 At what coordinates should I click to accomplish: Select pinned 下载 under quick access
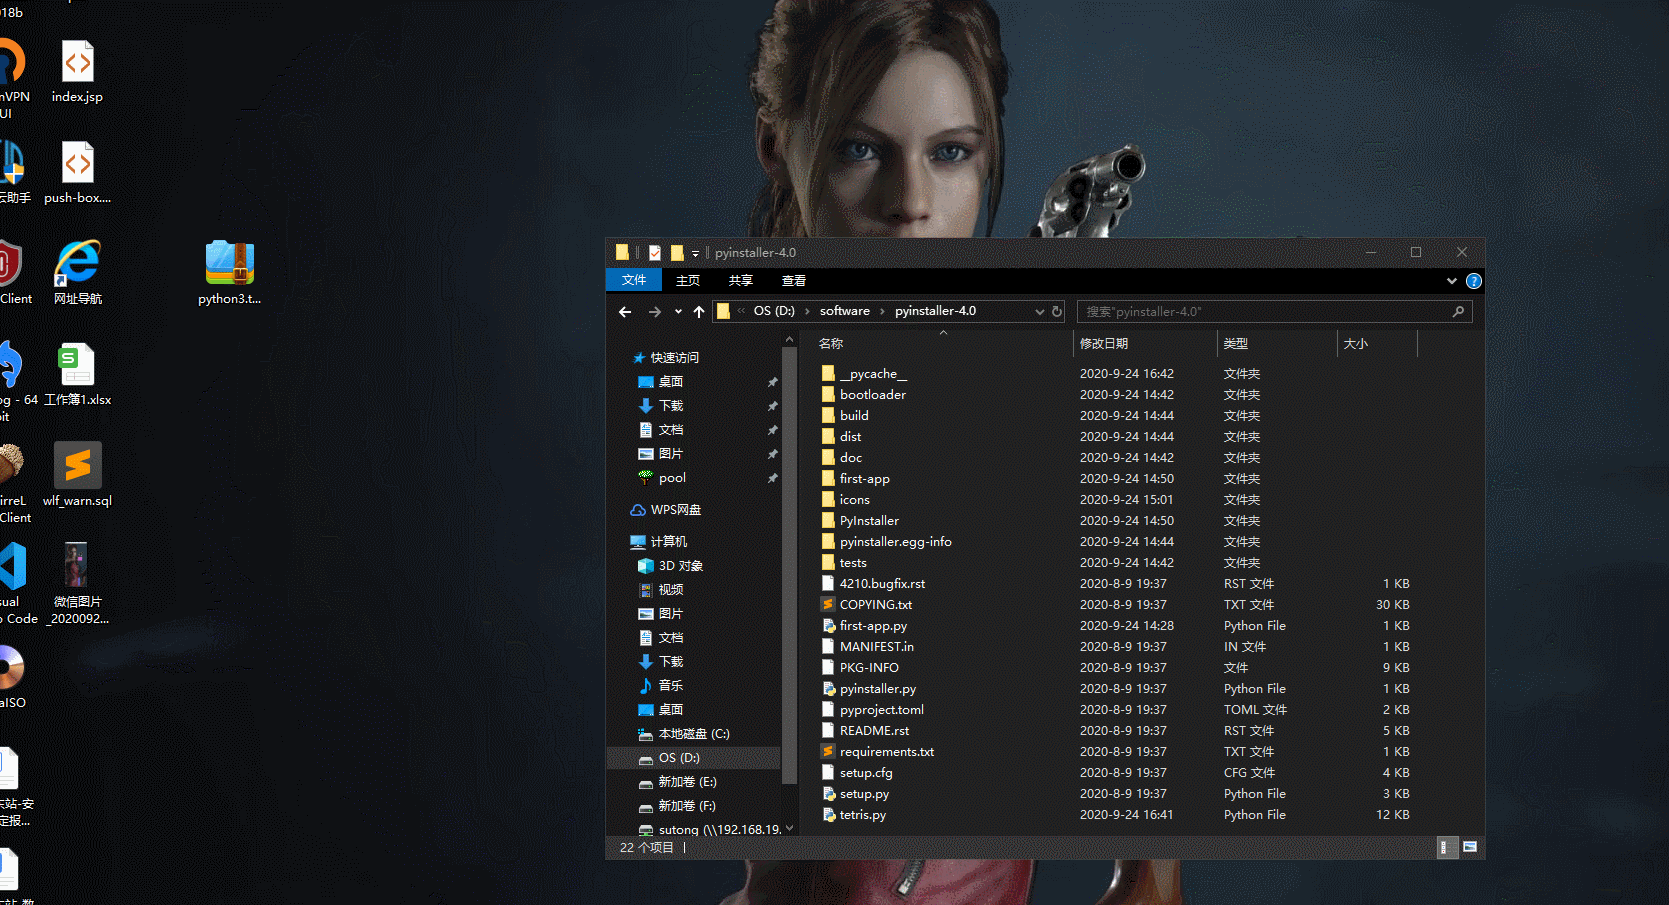point(671,405)
